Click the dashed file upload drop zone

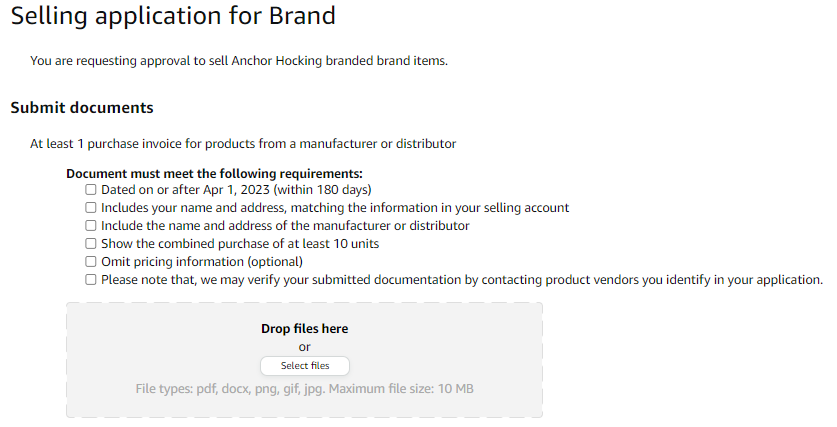[304, 360]
